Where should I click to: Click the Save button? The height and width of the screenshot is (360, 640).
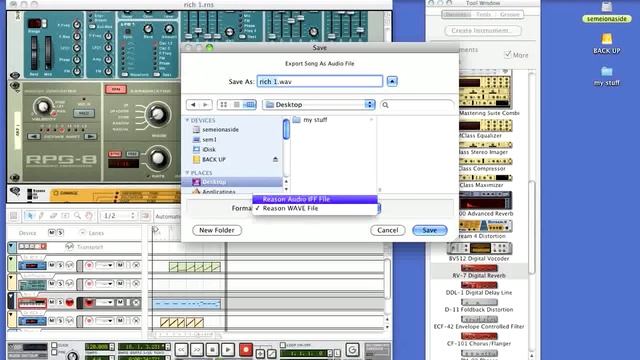pyautogui.click(x=429, y=230)
